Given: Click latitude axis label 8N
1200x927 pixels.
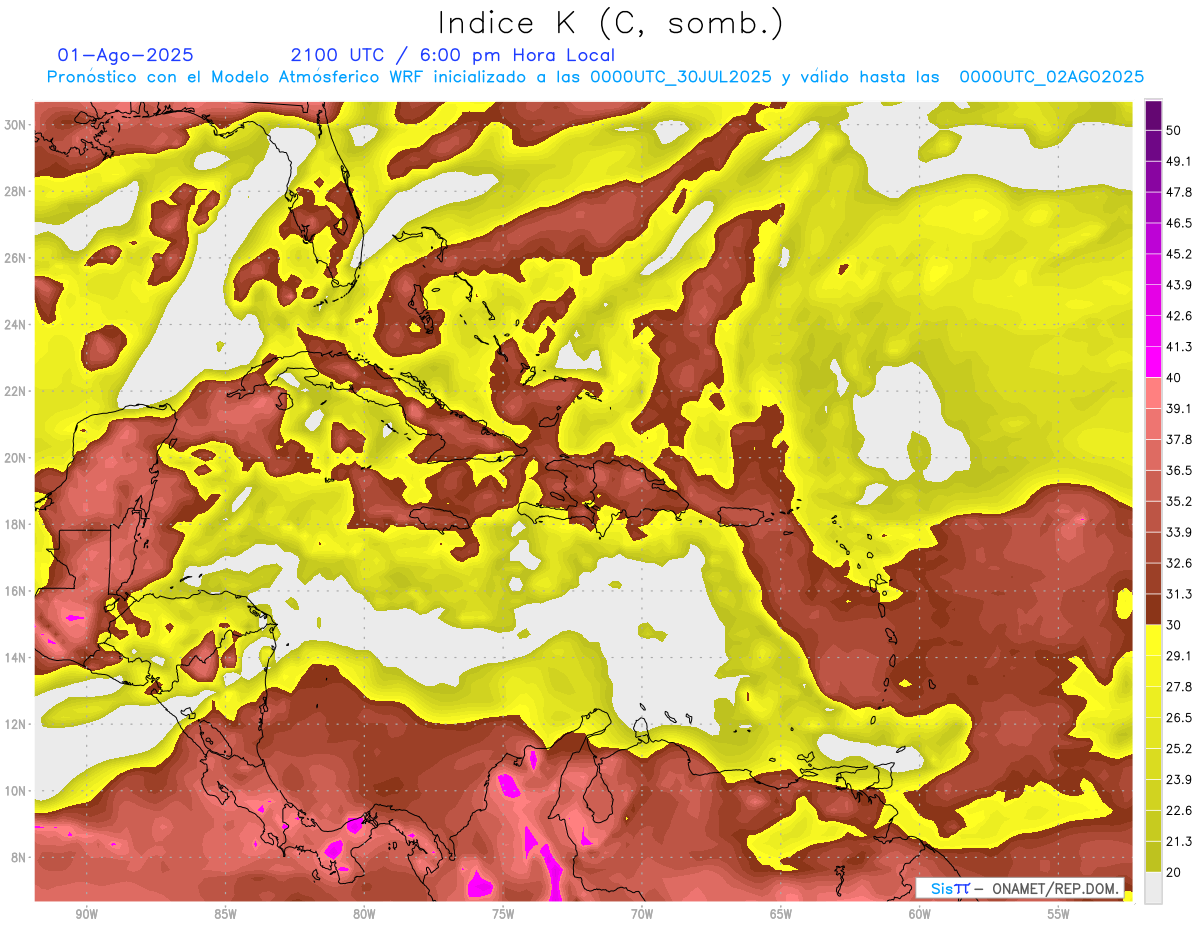Looking at the screenshot, I should click(x=19, y=858).
